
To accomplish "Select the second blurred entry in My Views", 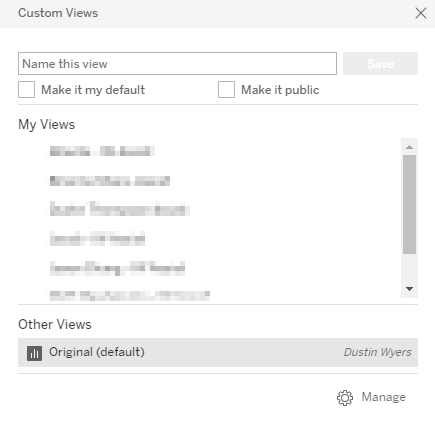I will tap(110, 181).
